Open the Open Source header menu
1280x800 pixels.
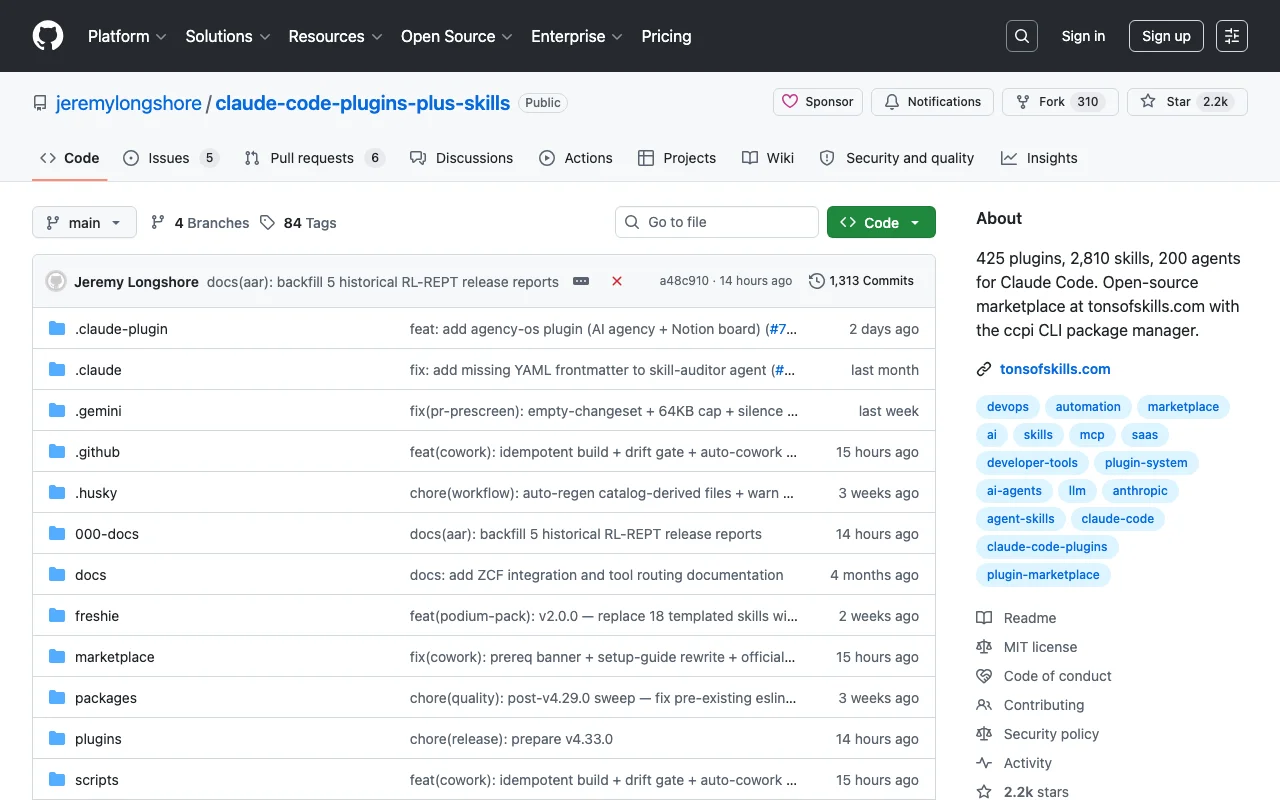point(457,36)
